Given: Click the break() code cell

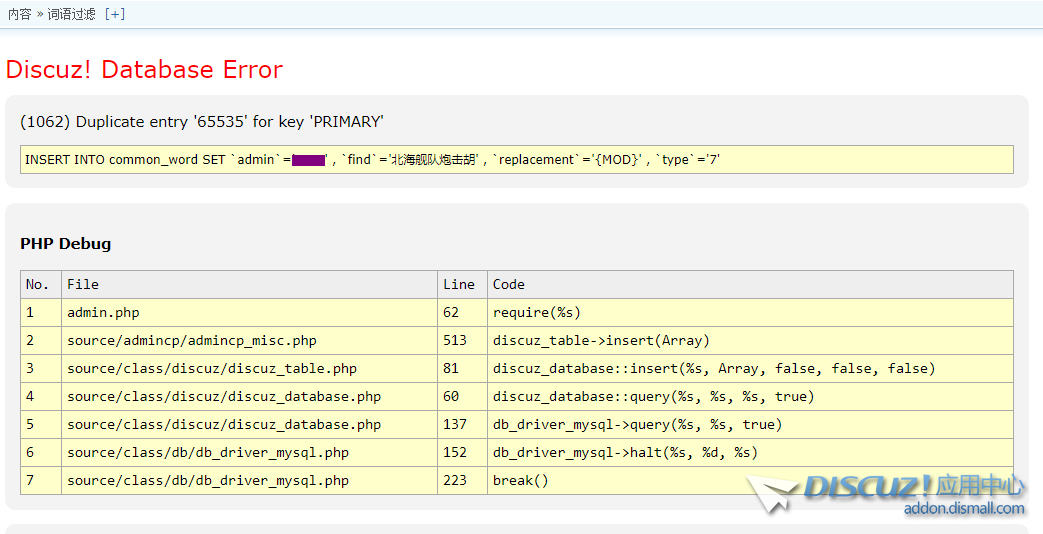Looking at the screenshot, I should (750, 480).
